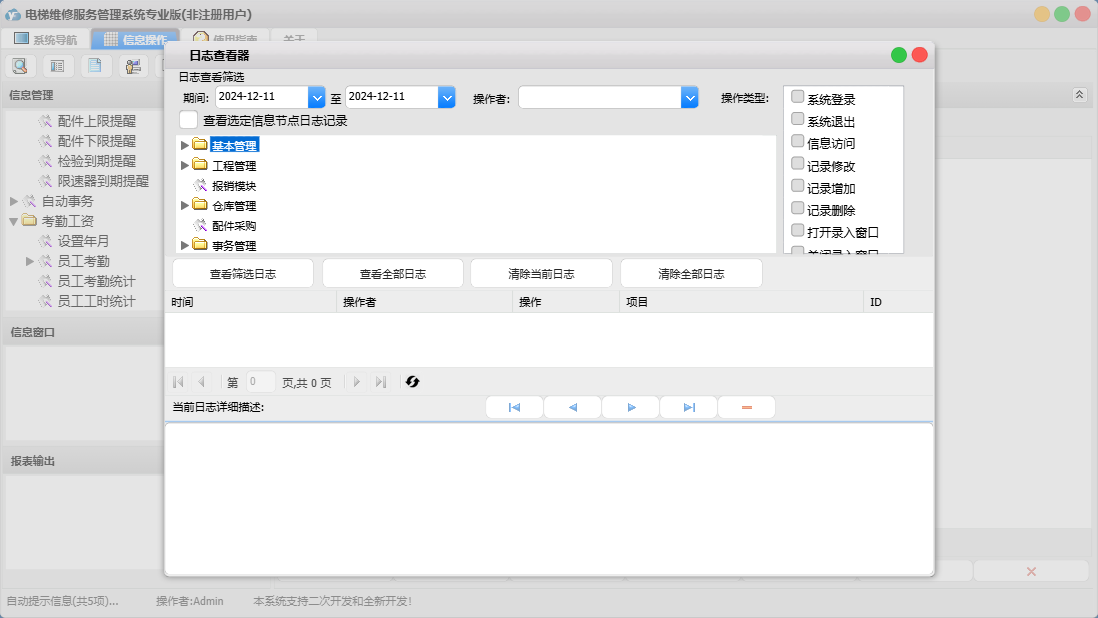Click the red minus delete log button
The width and height of the screenshot is (1098, 618).
click(x=746, y=408)
